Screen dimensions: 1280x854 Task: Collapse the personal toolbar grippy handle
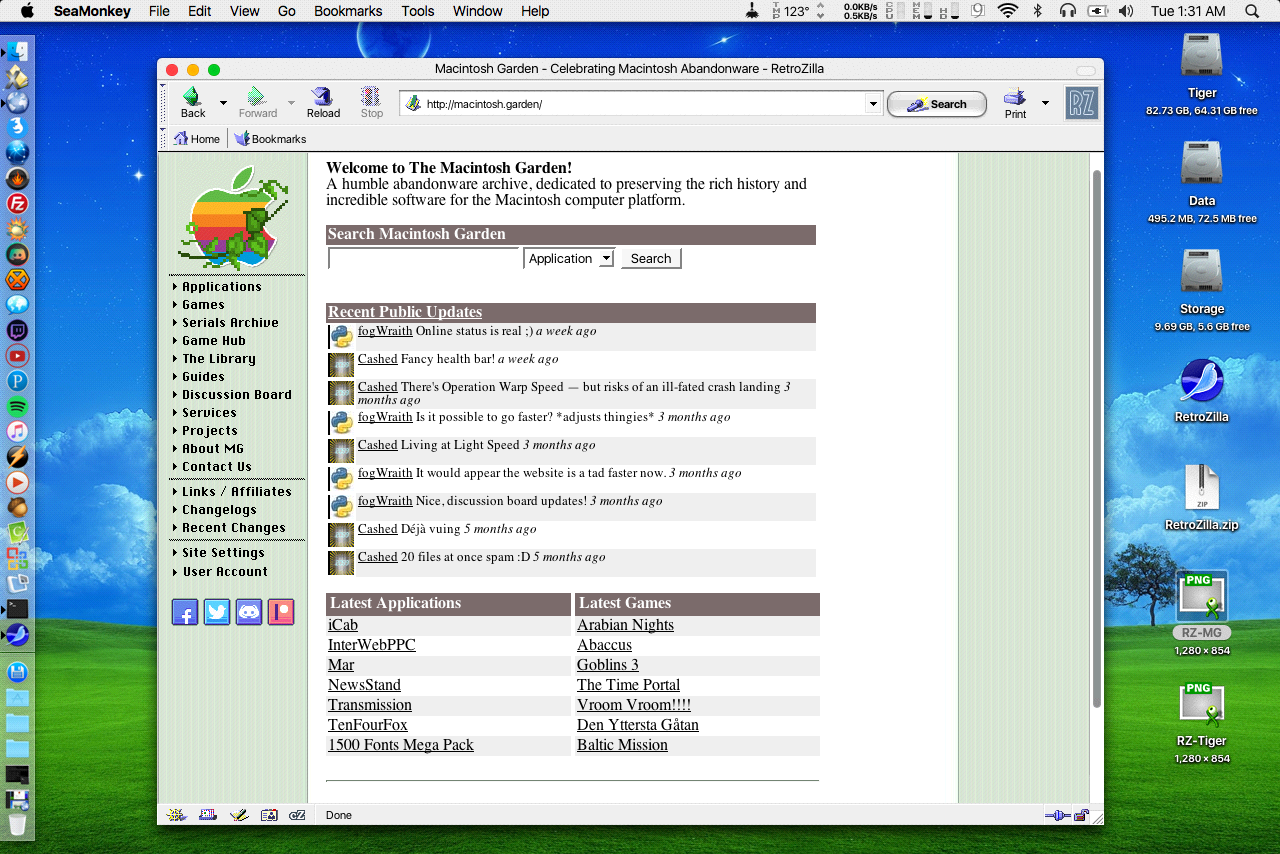click(x=163, y=139)
